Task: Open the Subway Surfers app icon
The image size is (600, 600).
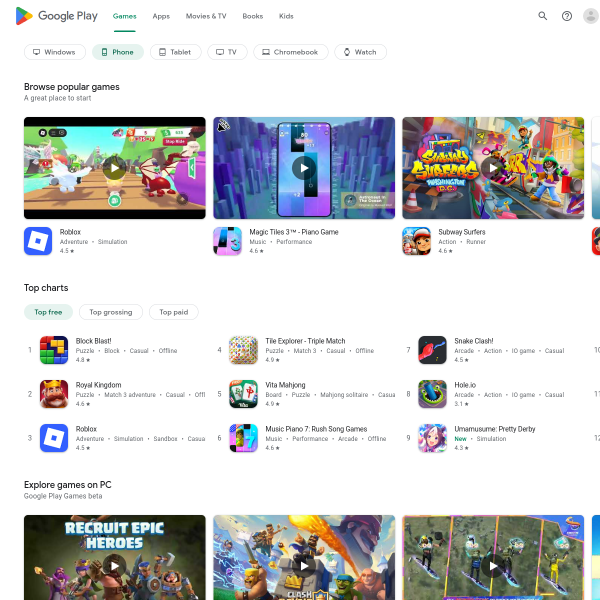Action: coord(416,241)
